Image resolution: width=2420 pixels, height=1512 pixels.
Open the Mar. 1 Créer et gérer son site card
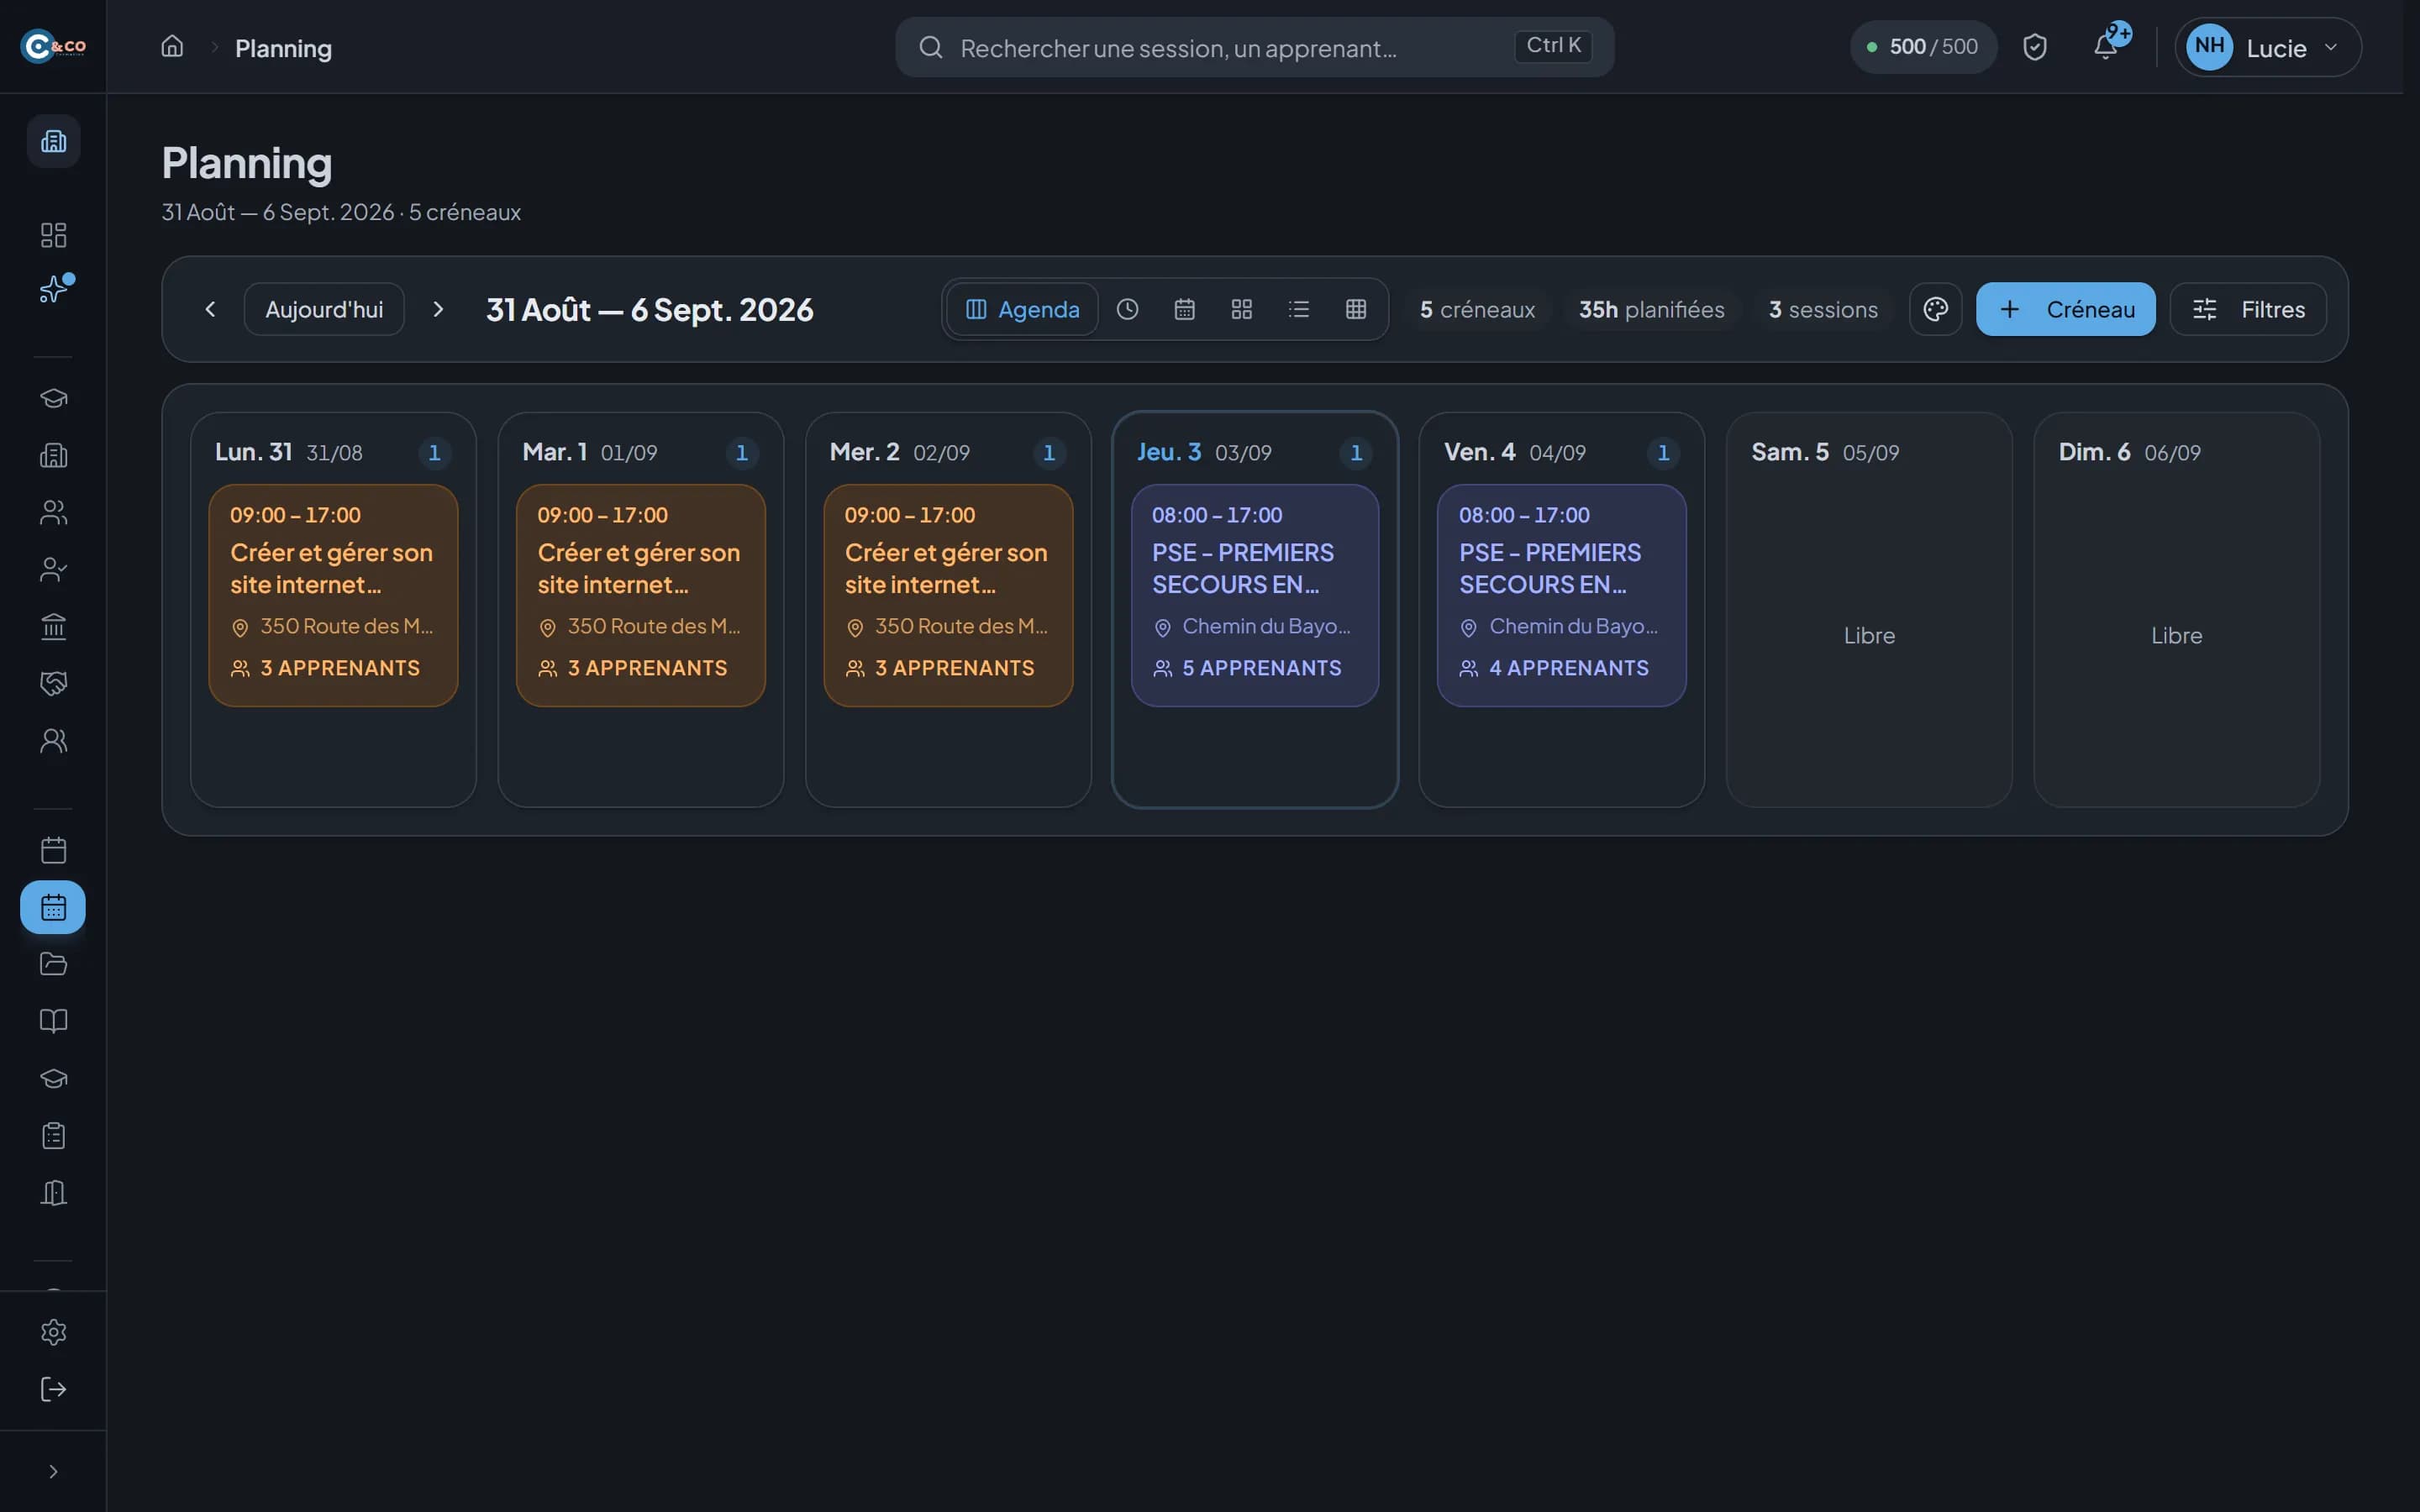pos(641,595)
